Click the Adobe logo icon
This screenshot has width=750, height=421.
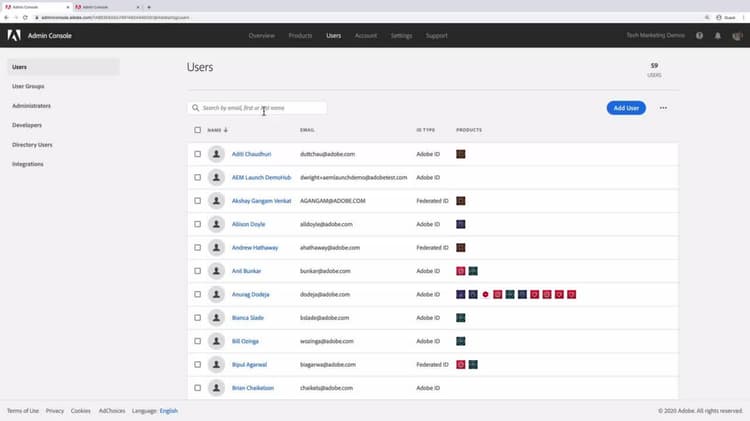(x=14, y=35)
